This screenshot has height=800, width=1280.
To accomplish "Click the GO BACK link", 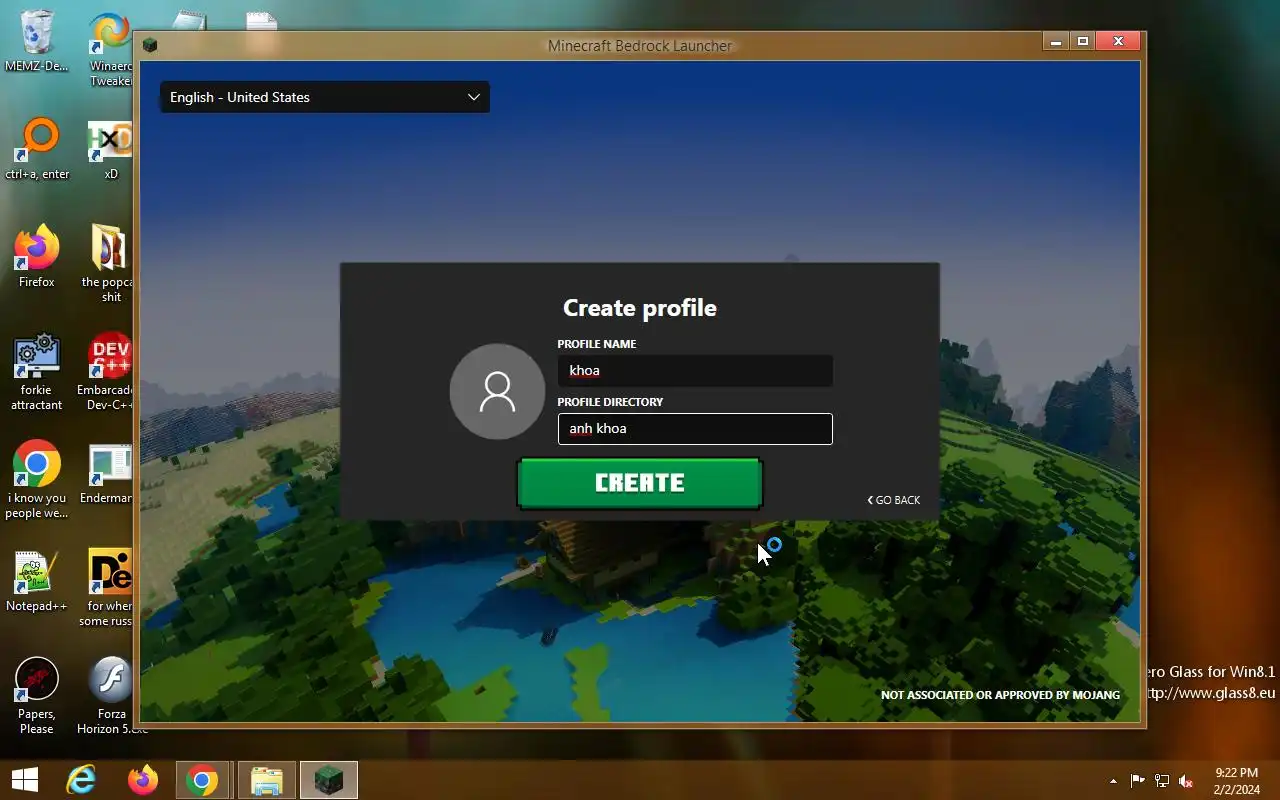I will coord(894,500).
